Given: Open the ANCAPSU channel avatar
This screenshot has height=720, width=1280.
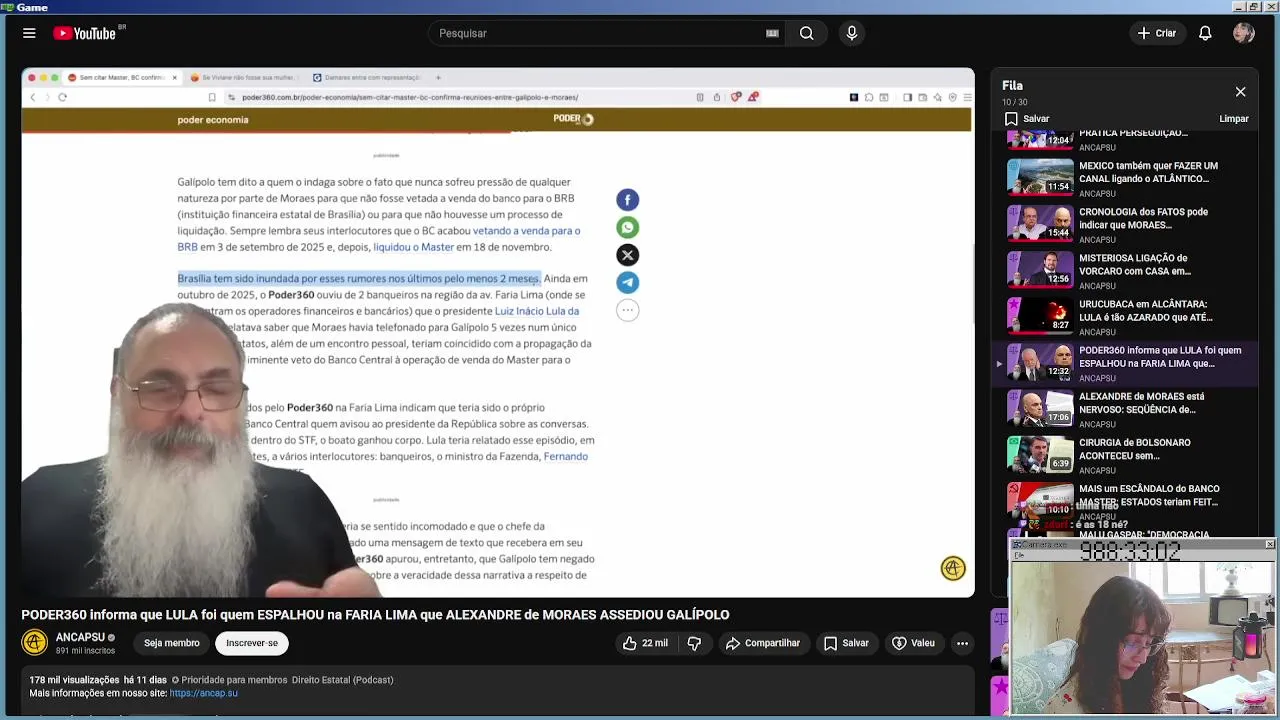Looking at the screenshot, I should [x=35, y=643].
